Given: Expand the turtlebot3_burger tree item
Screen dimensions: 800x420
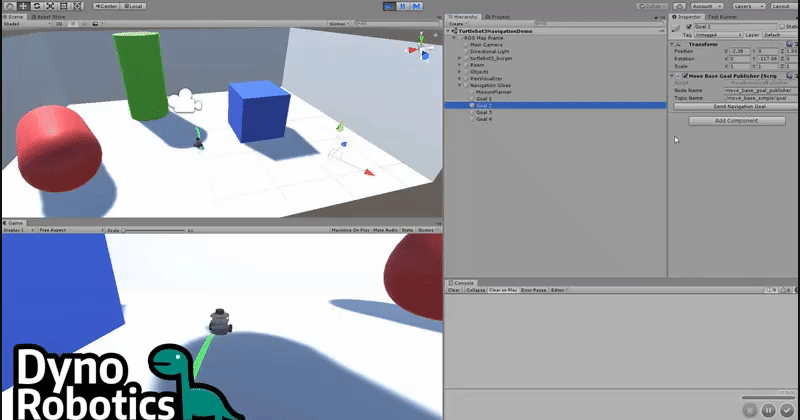Looking at the screenshot, I should 459,58.
